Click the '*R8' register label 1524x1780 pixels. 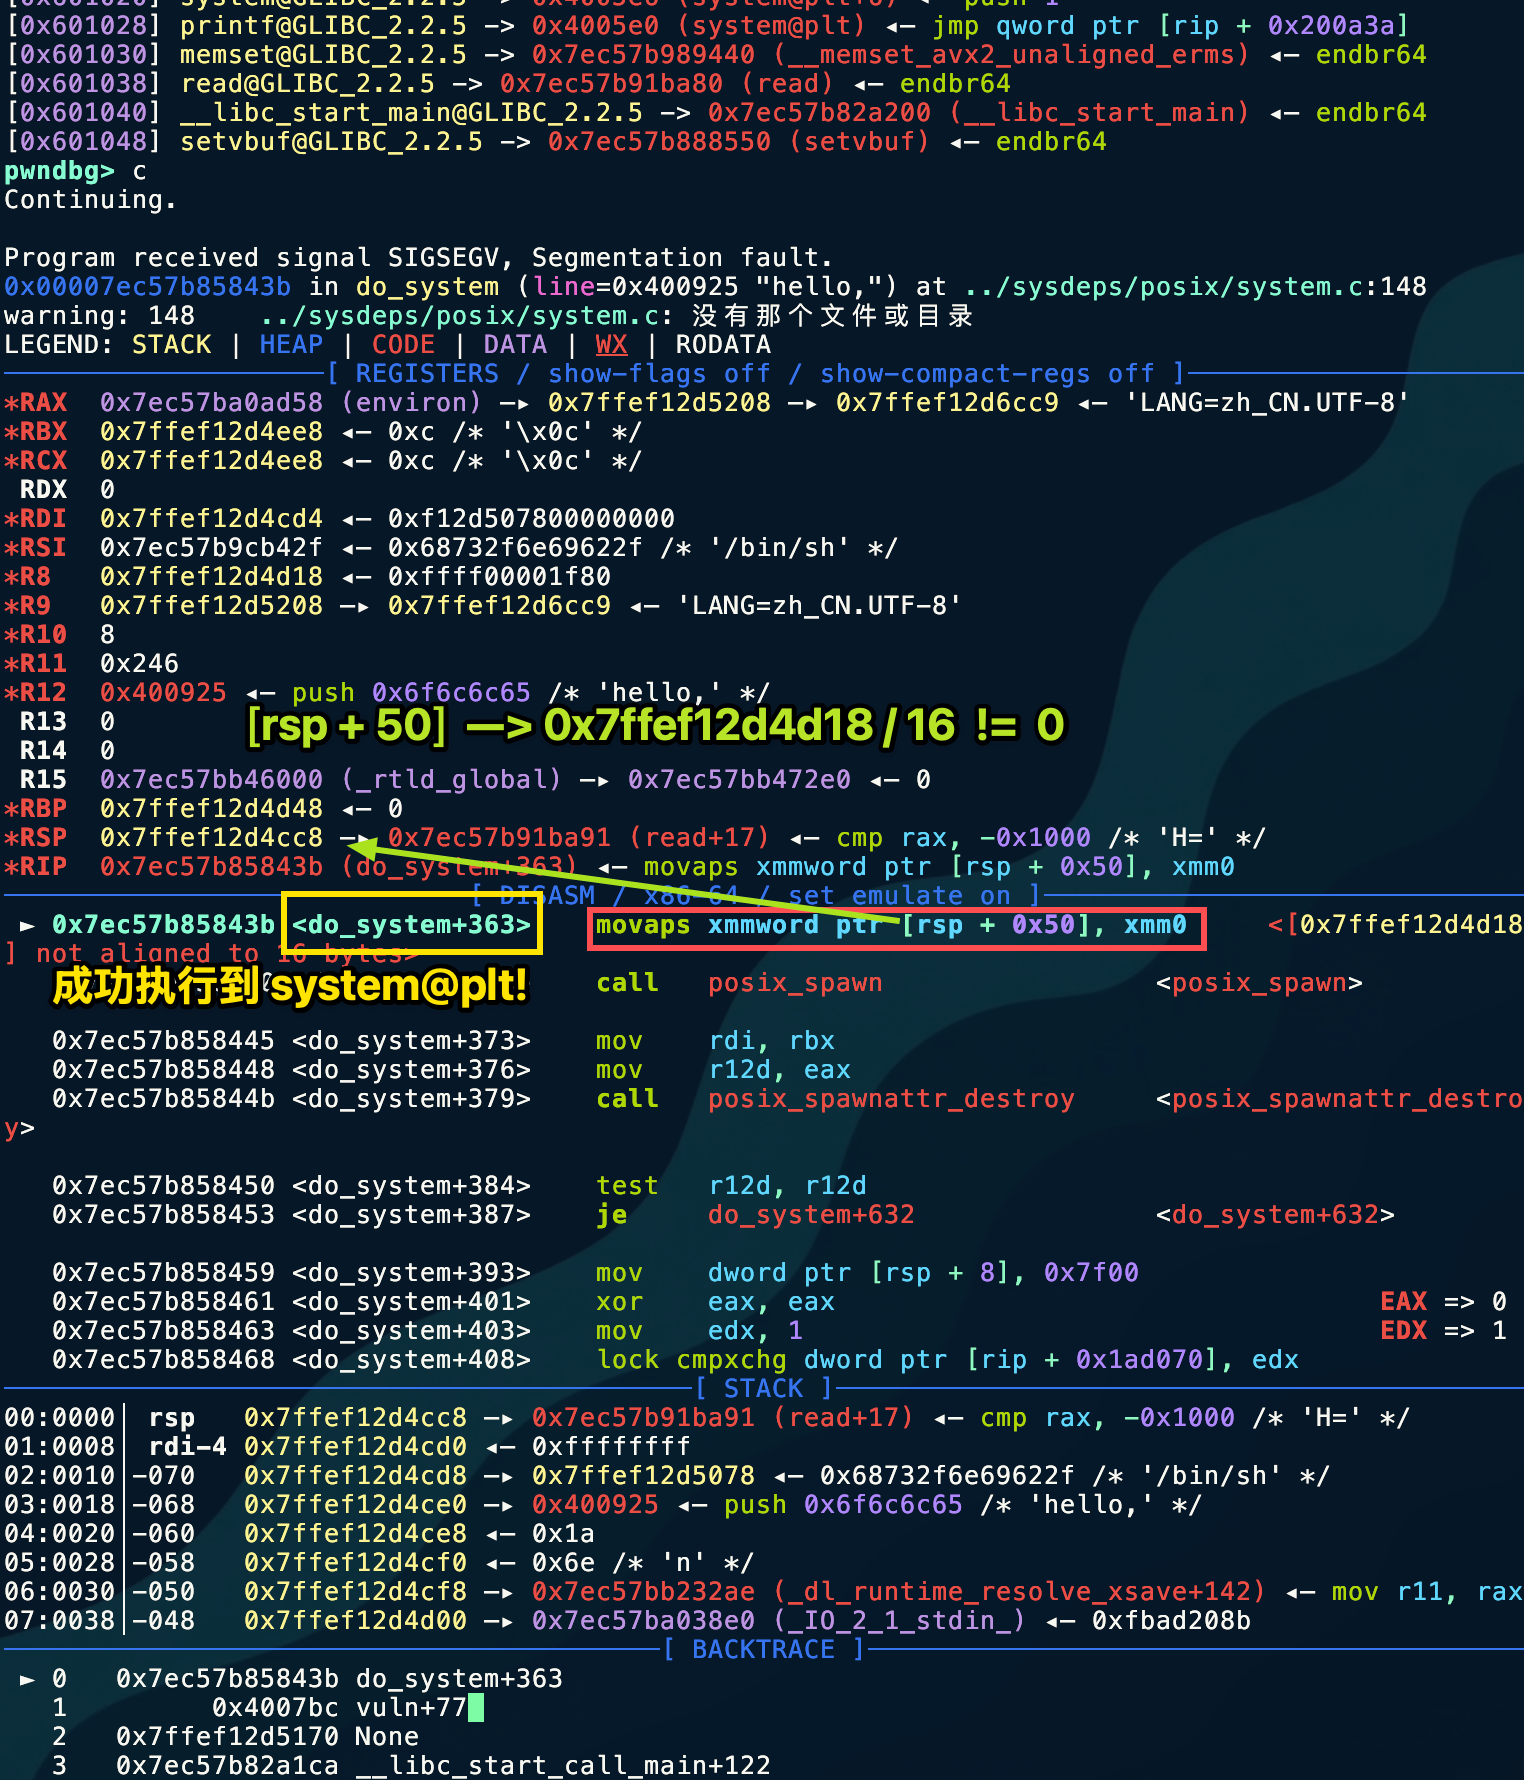click(x=28, y=577)
